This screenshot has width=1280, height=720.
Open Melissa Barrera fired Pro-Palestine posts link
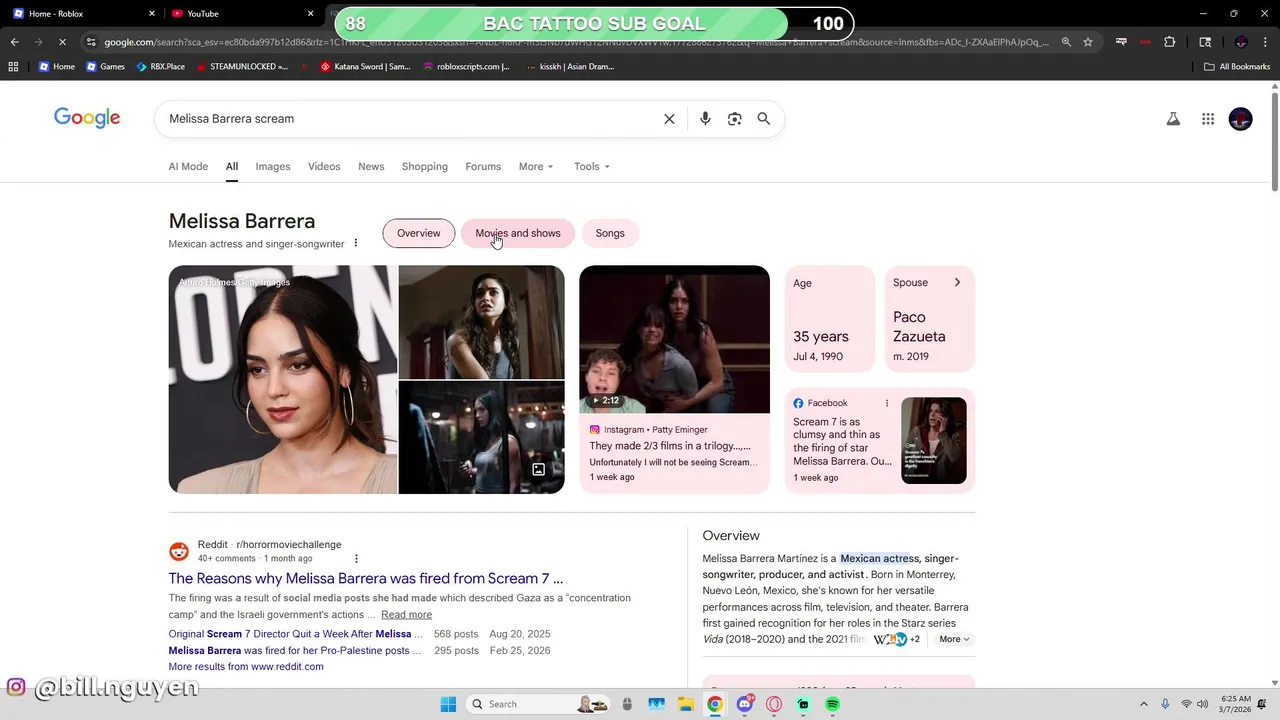pos(296,650)
